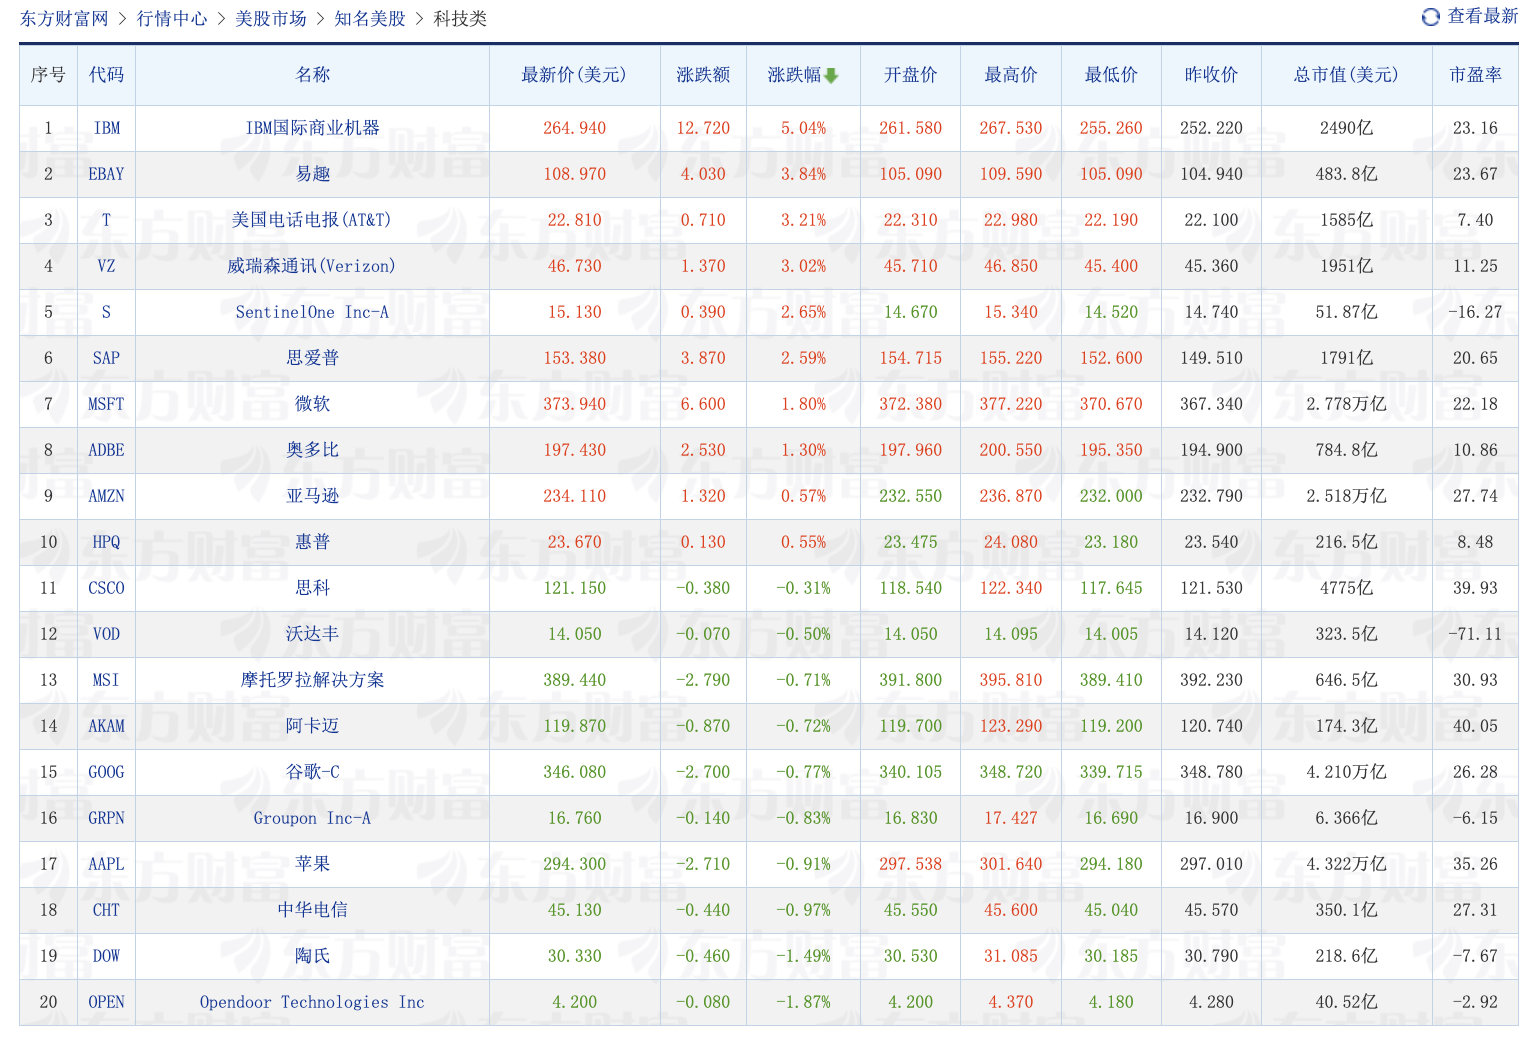Open IBM国际商业机器 stock name link
The height and width of the screenshot is (1048, 1532).
[313, 128]
